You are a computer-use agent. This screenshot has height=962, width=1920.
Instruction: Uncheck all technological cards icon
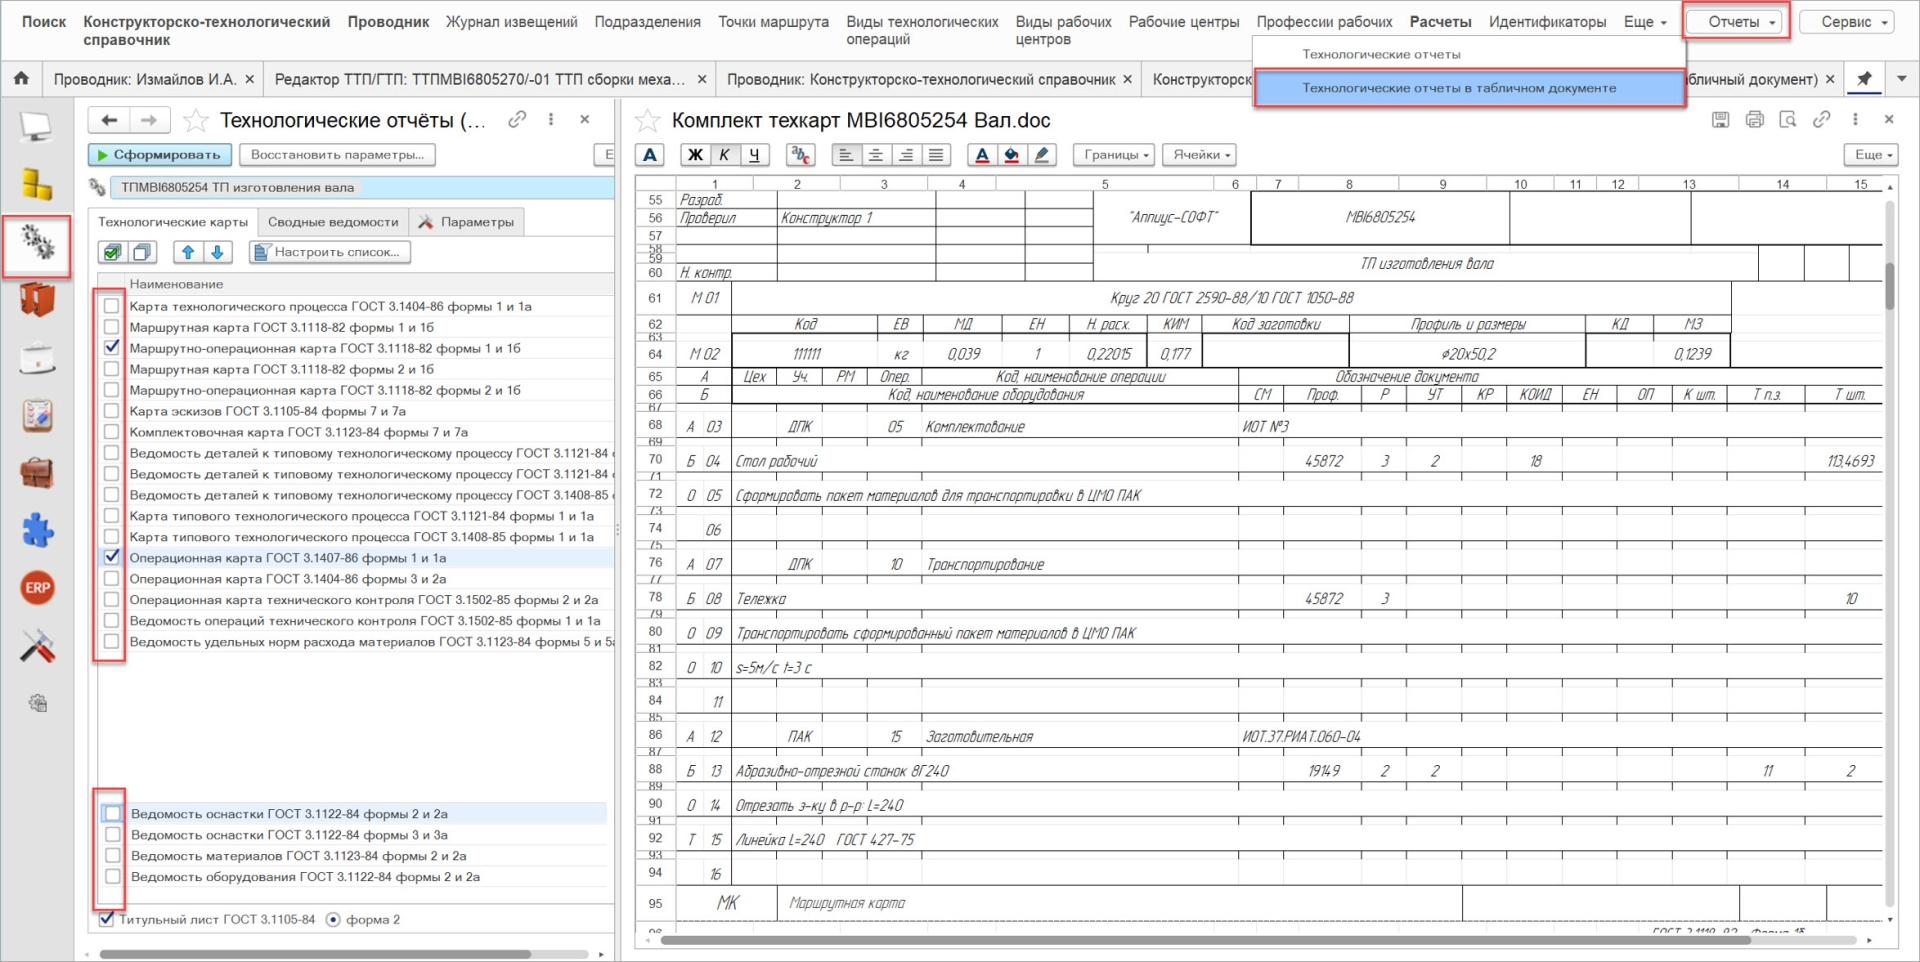[x=142, y=252]
